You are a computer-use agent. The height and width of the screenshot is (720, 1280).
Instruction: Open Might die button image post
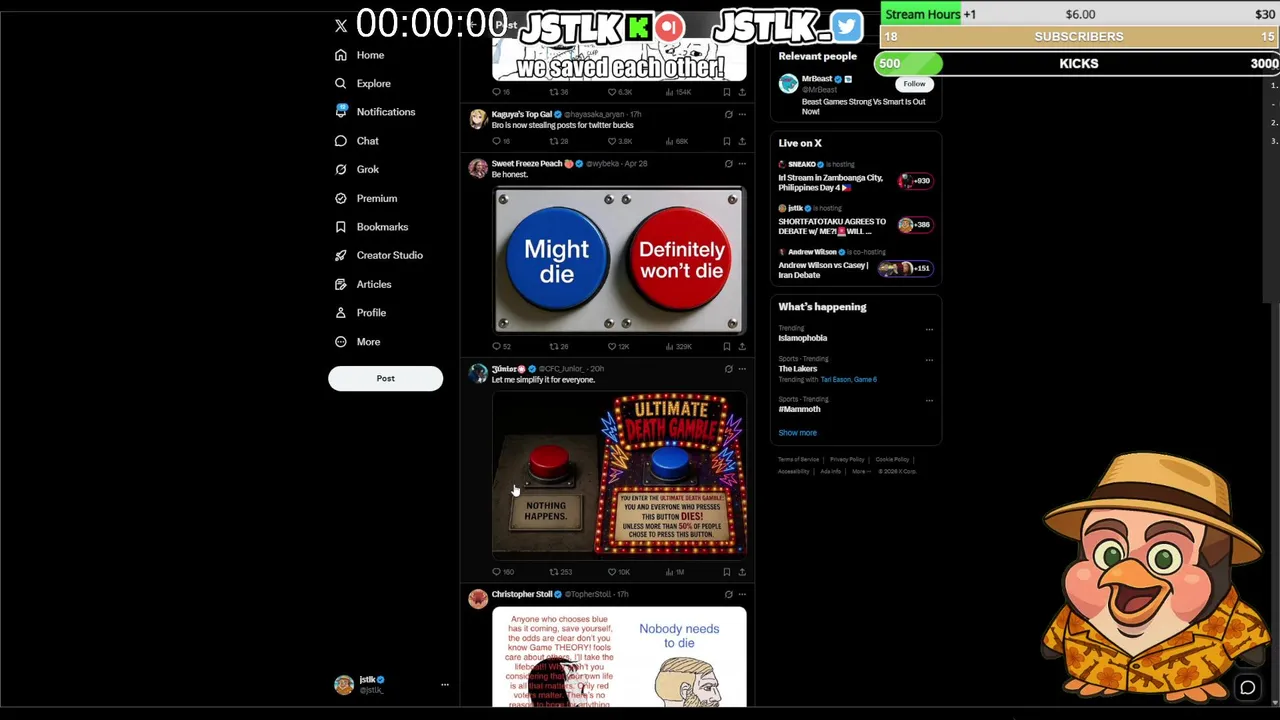pos(619,260)
